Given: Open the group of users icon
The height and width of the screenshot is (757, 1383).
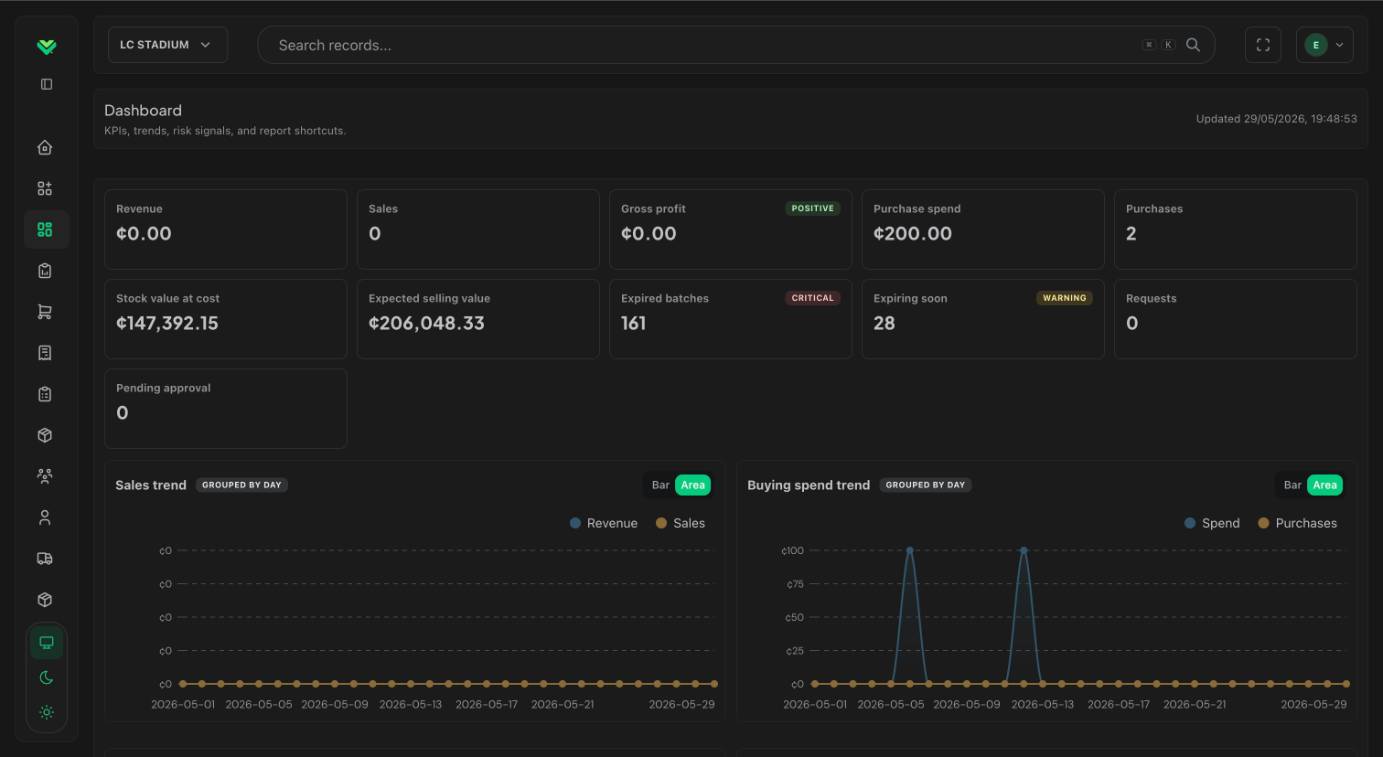Looking at the screenshot, I should coord(45,476).
